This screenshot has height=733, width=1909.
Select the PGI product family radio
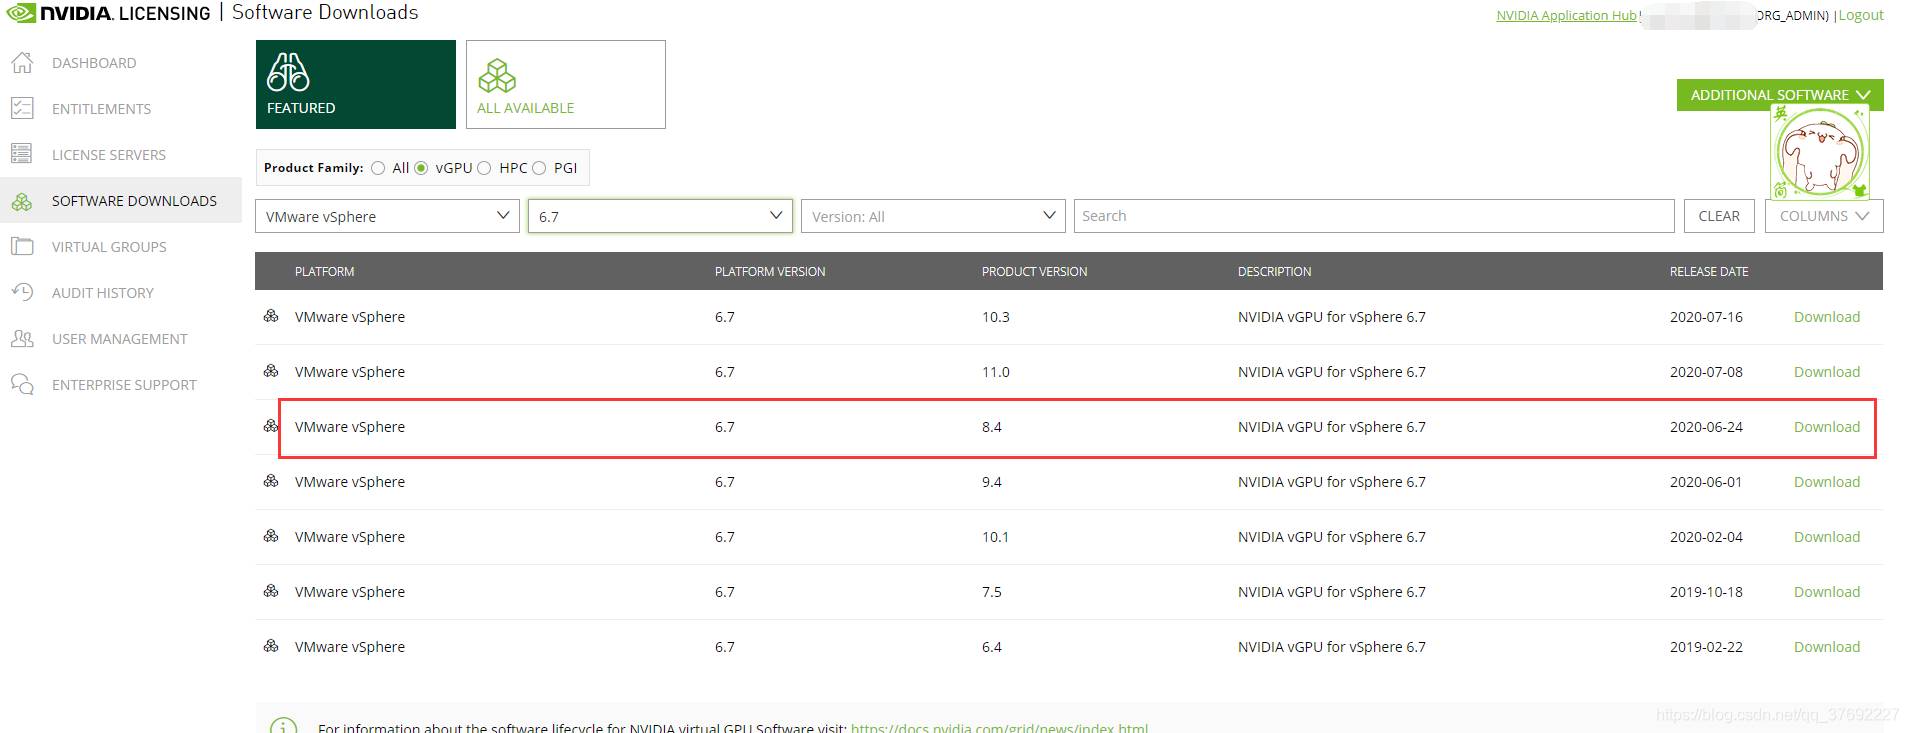click(x=539, y=168)
